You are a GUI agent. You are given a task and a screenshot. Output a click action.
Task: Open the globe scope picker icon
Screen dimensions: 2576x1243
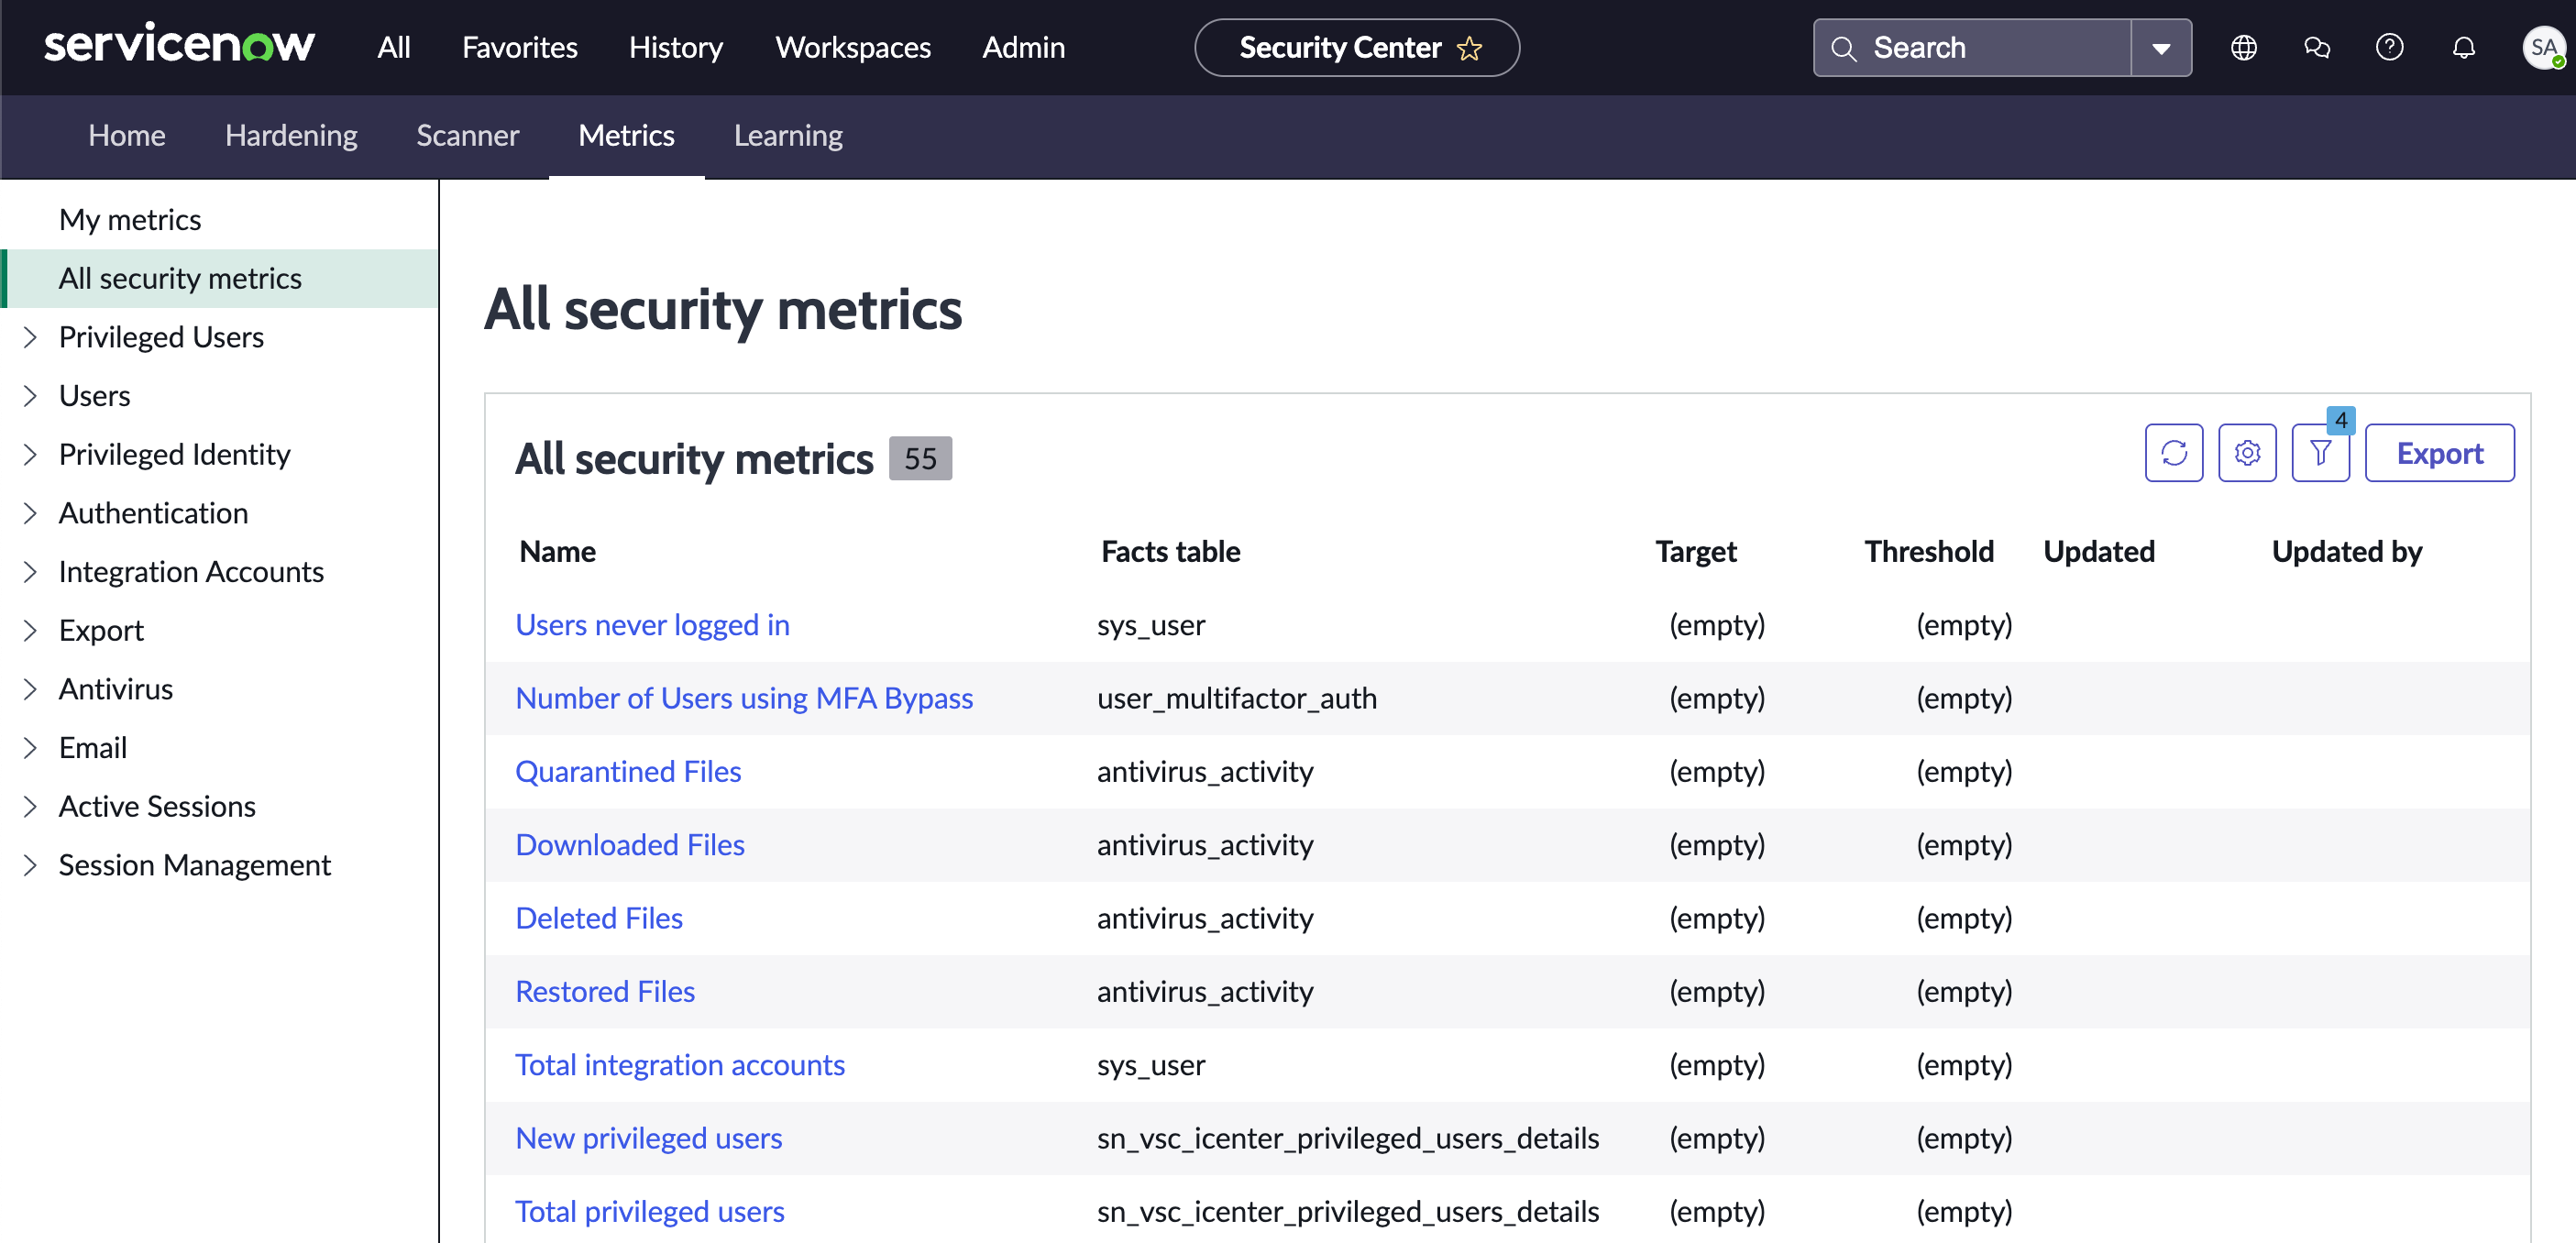[x=2243, y=47]
